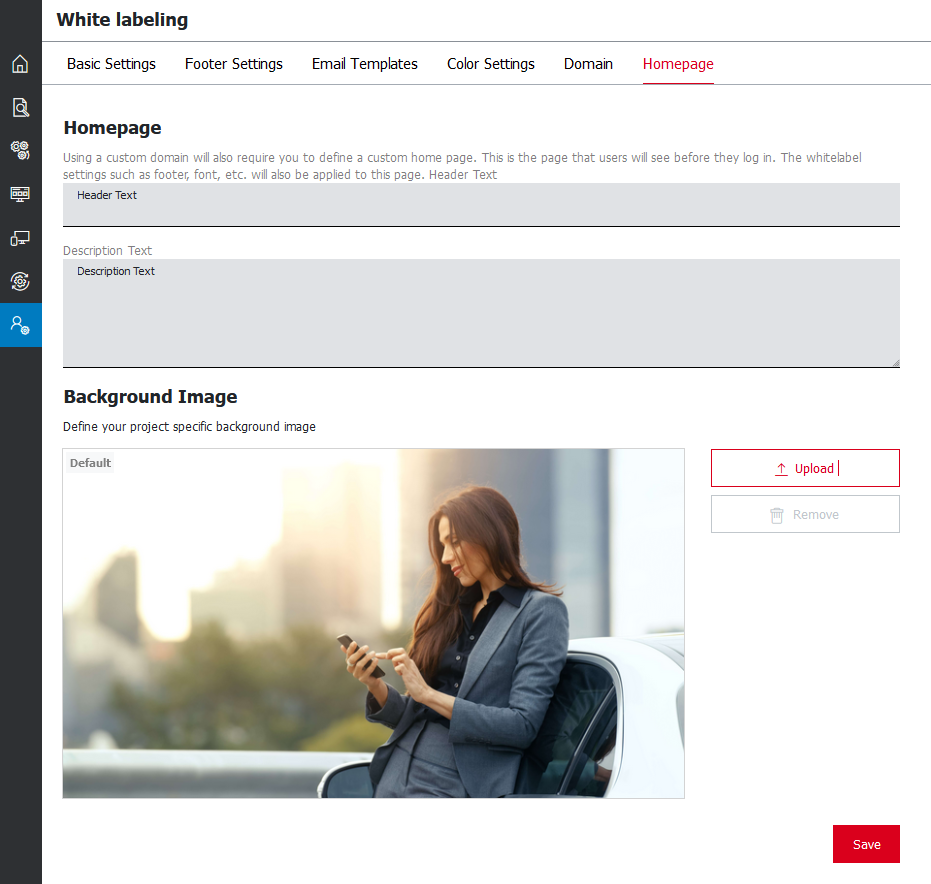Image resolution: width=931 pixels, height=884 pixels.
Task: Select the Homepage tab
Action: pos(678,64)
